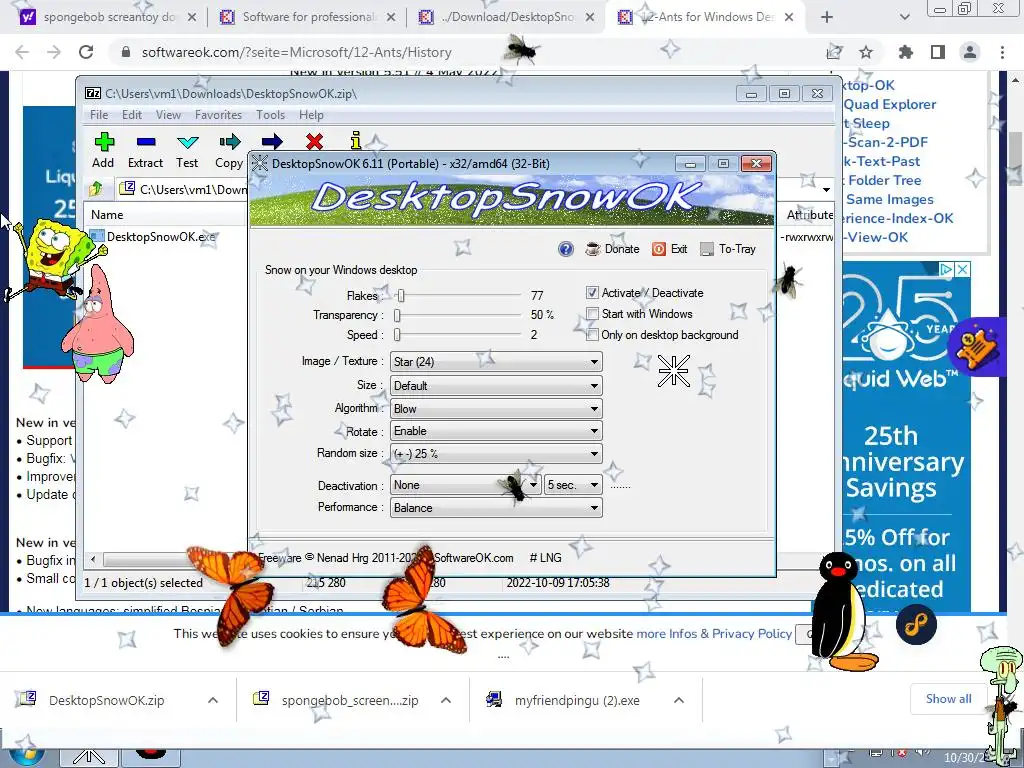Open the 5 sec. dropdown
Screen dimensions: 1024x768
[573, 485]
